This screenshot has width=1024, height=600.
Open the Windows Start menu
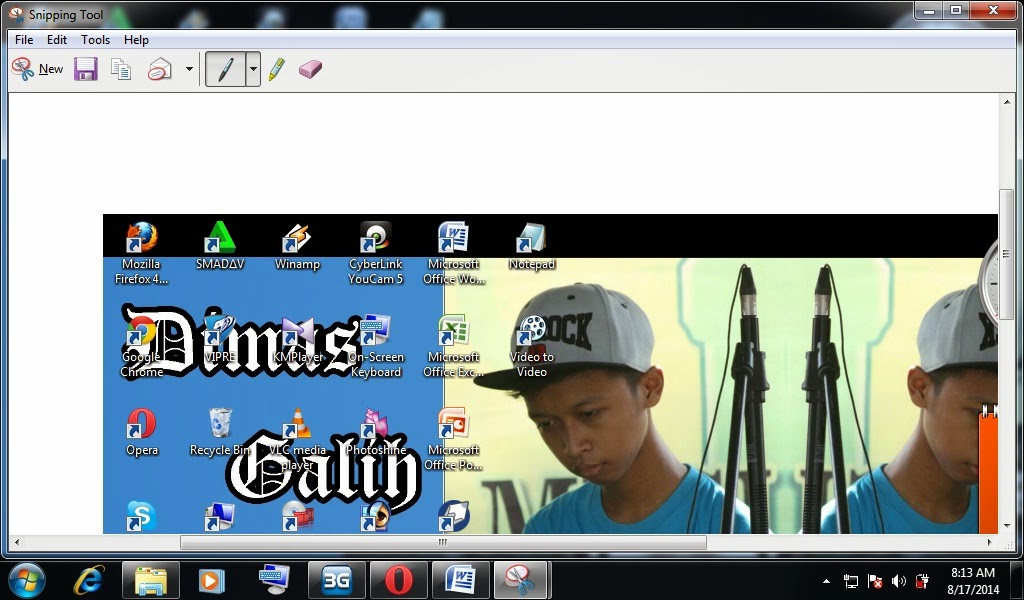click(24, 580)
